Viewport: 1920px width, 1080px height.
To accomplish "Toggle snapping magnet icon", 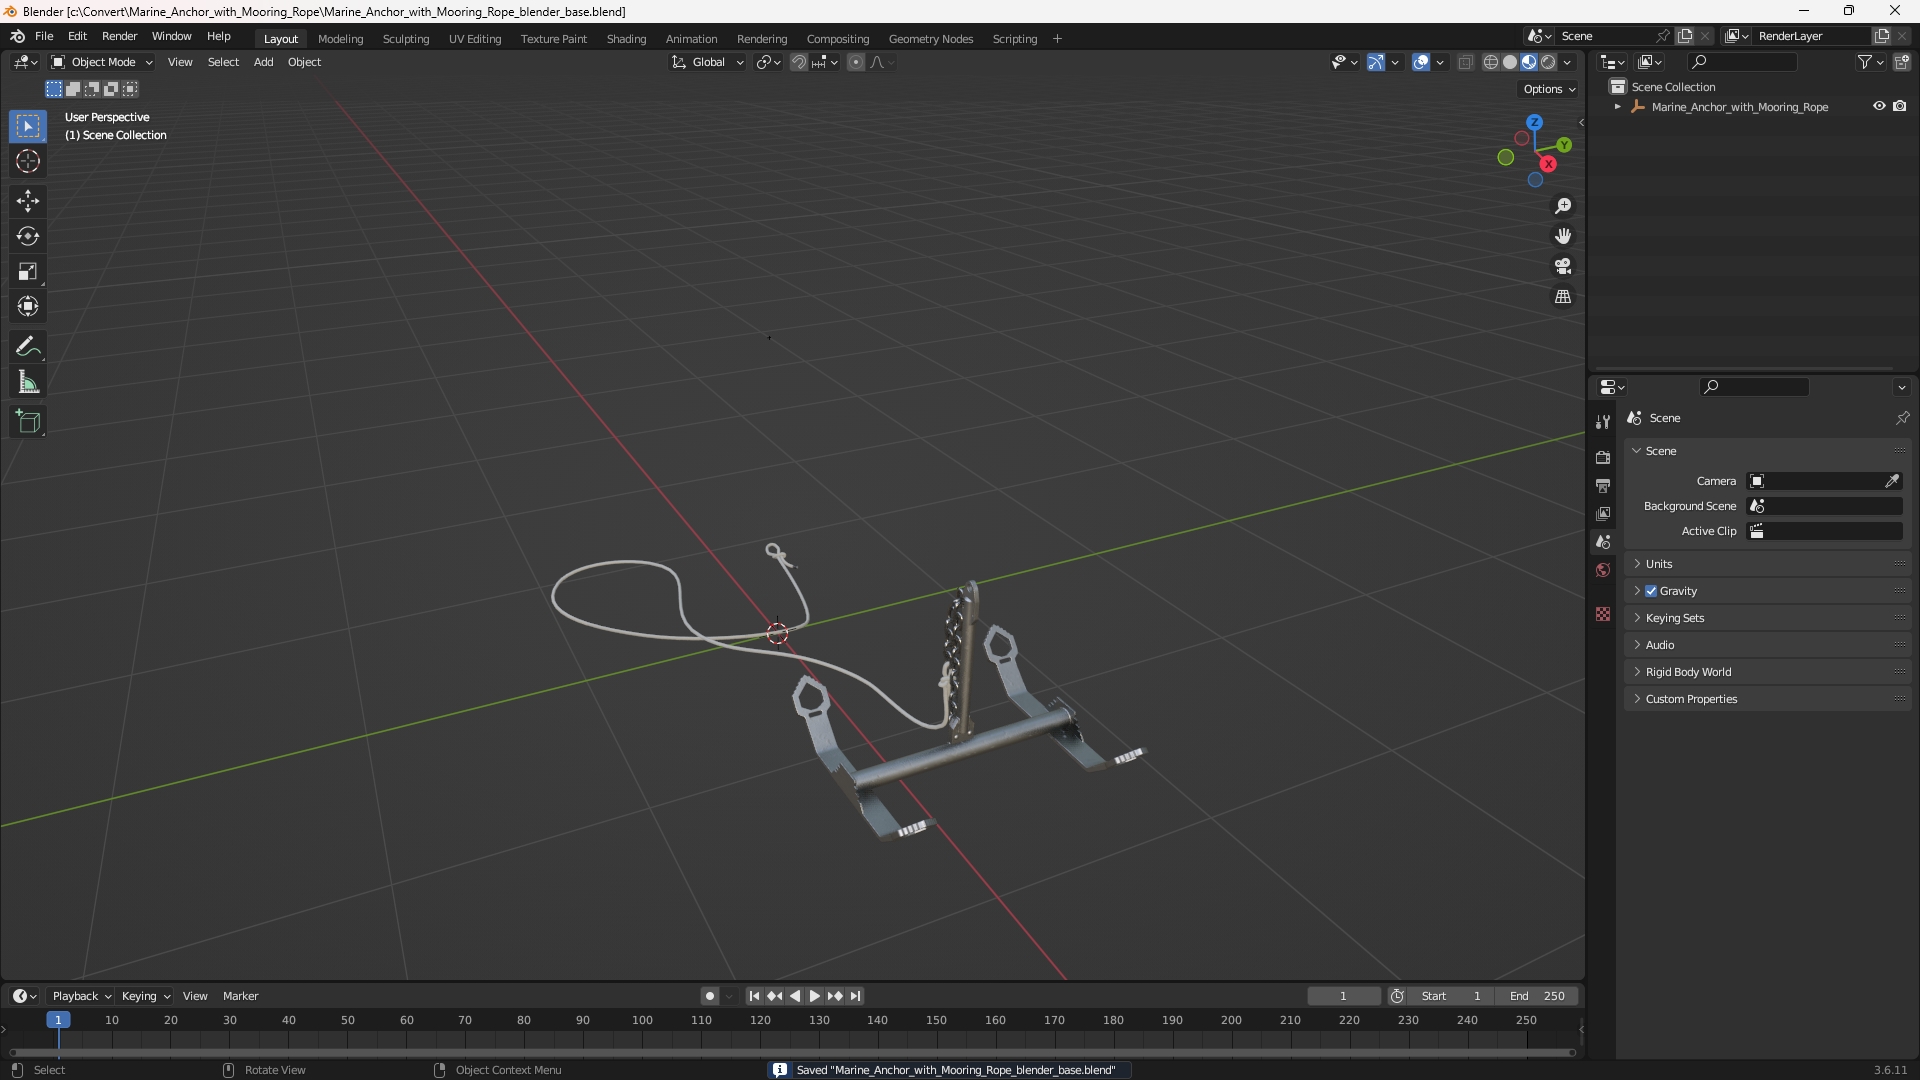I will click(x=799, y=62).
